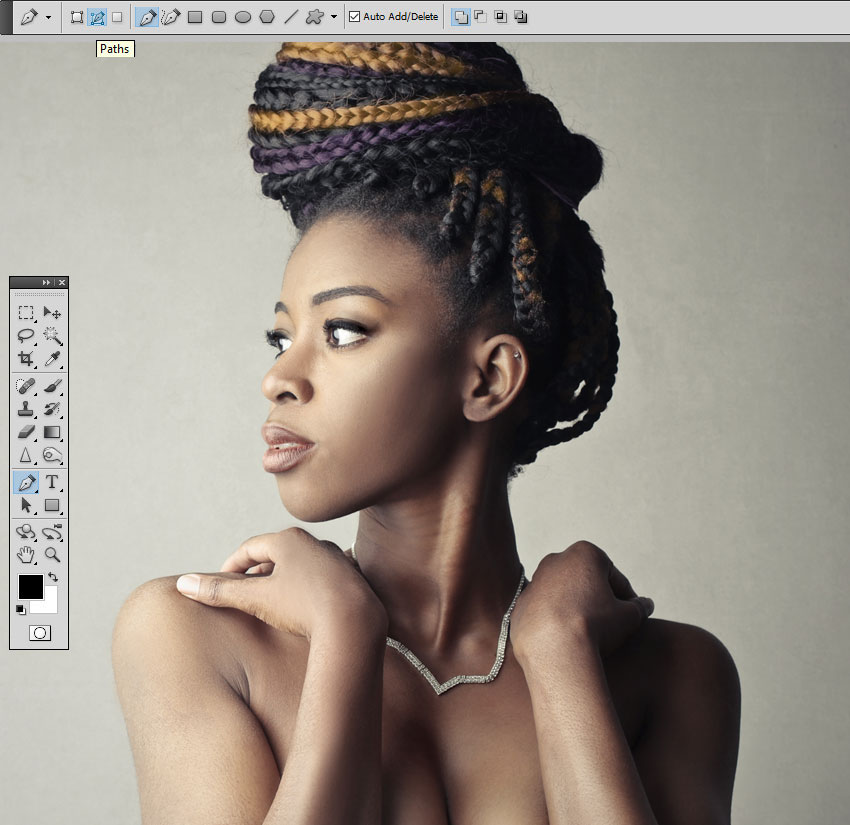This screenshot has height=825, width=850.
Task: Choose the Freeform Pen tool in options bar
Action: tap(171, 17)
